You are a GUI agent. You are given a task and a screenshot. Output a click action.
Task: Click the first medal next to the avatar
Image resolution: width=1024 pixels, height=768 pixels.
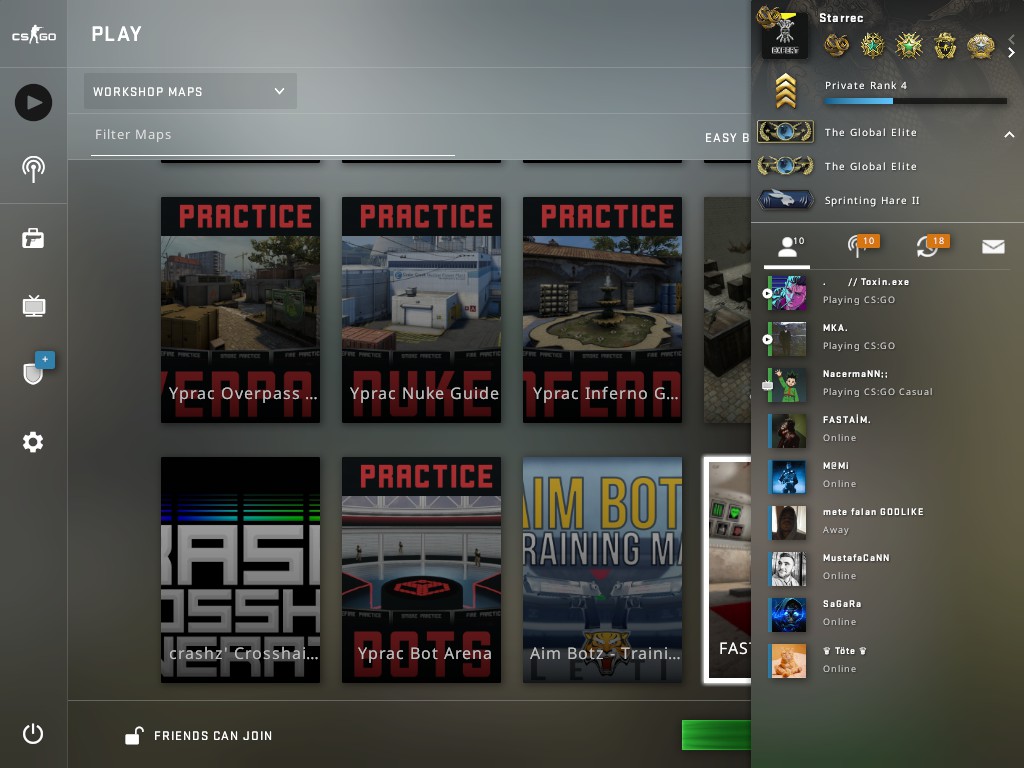(x=837, y=45)
